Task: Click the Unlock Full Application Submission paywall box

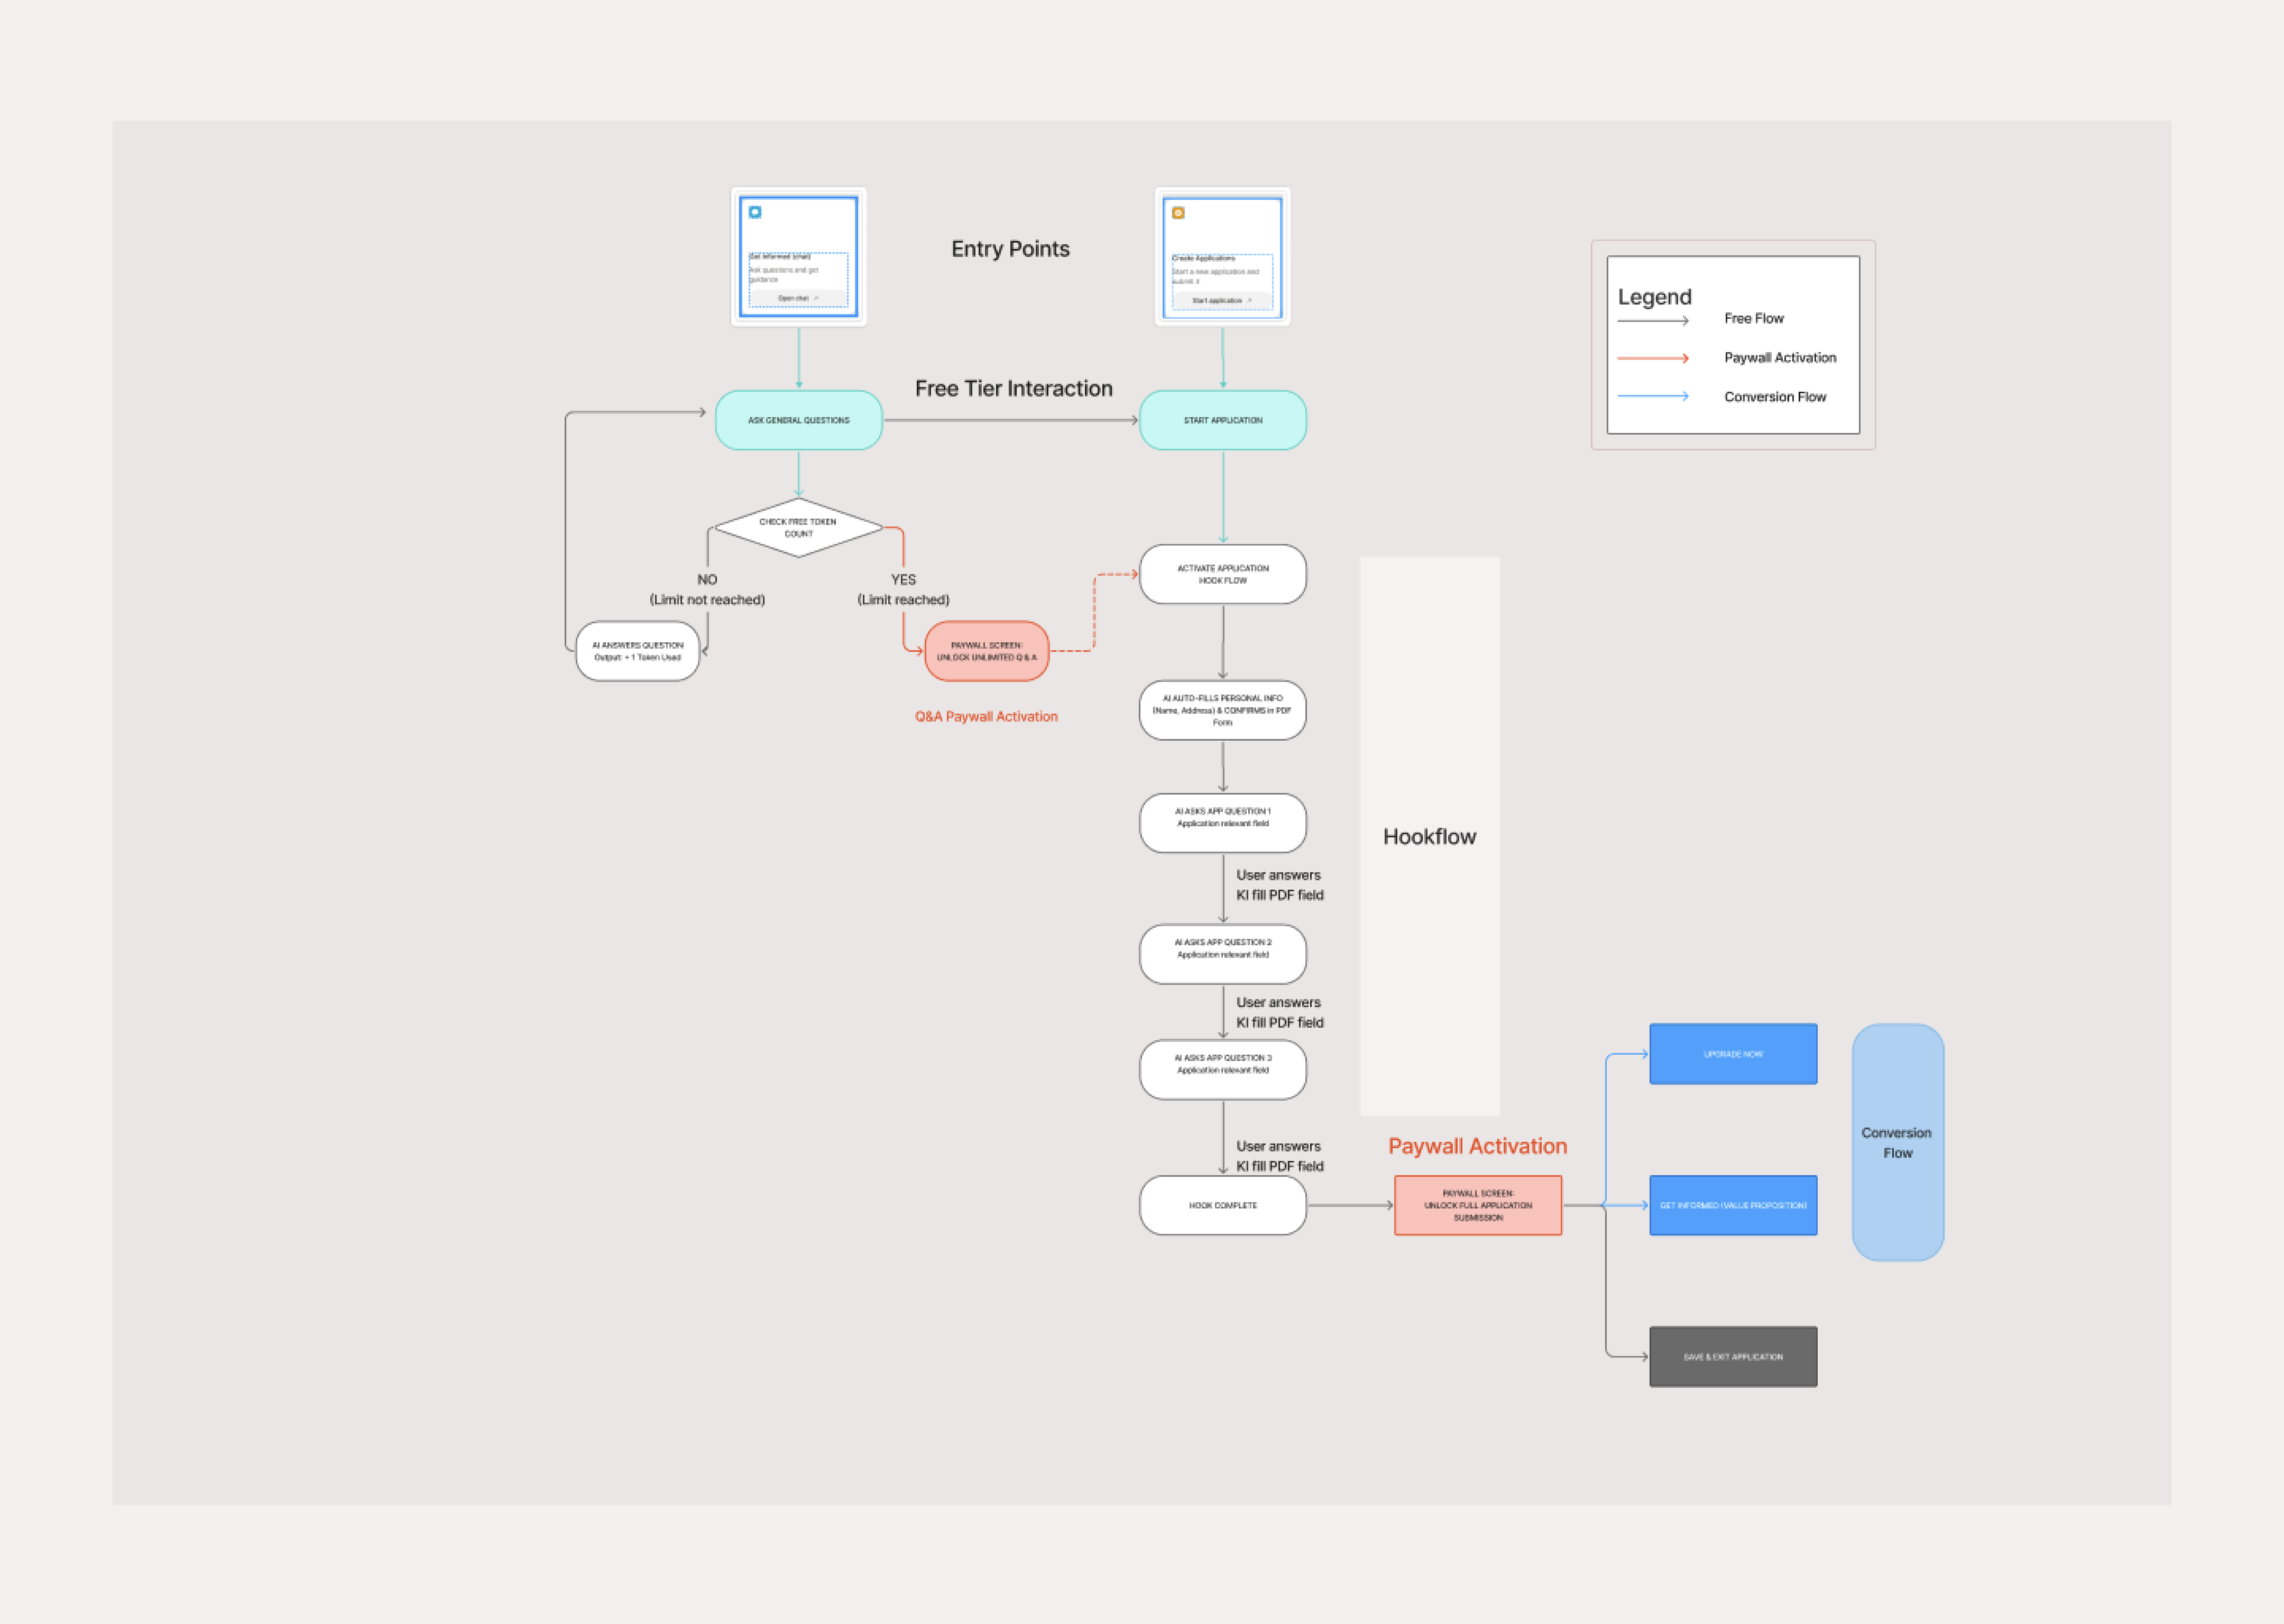Action: point(1477,1205)
